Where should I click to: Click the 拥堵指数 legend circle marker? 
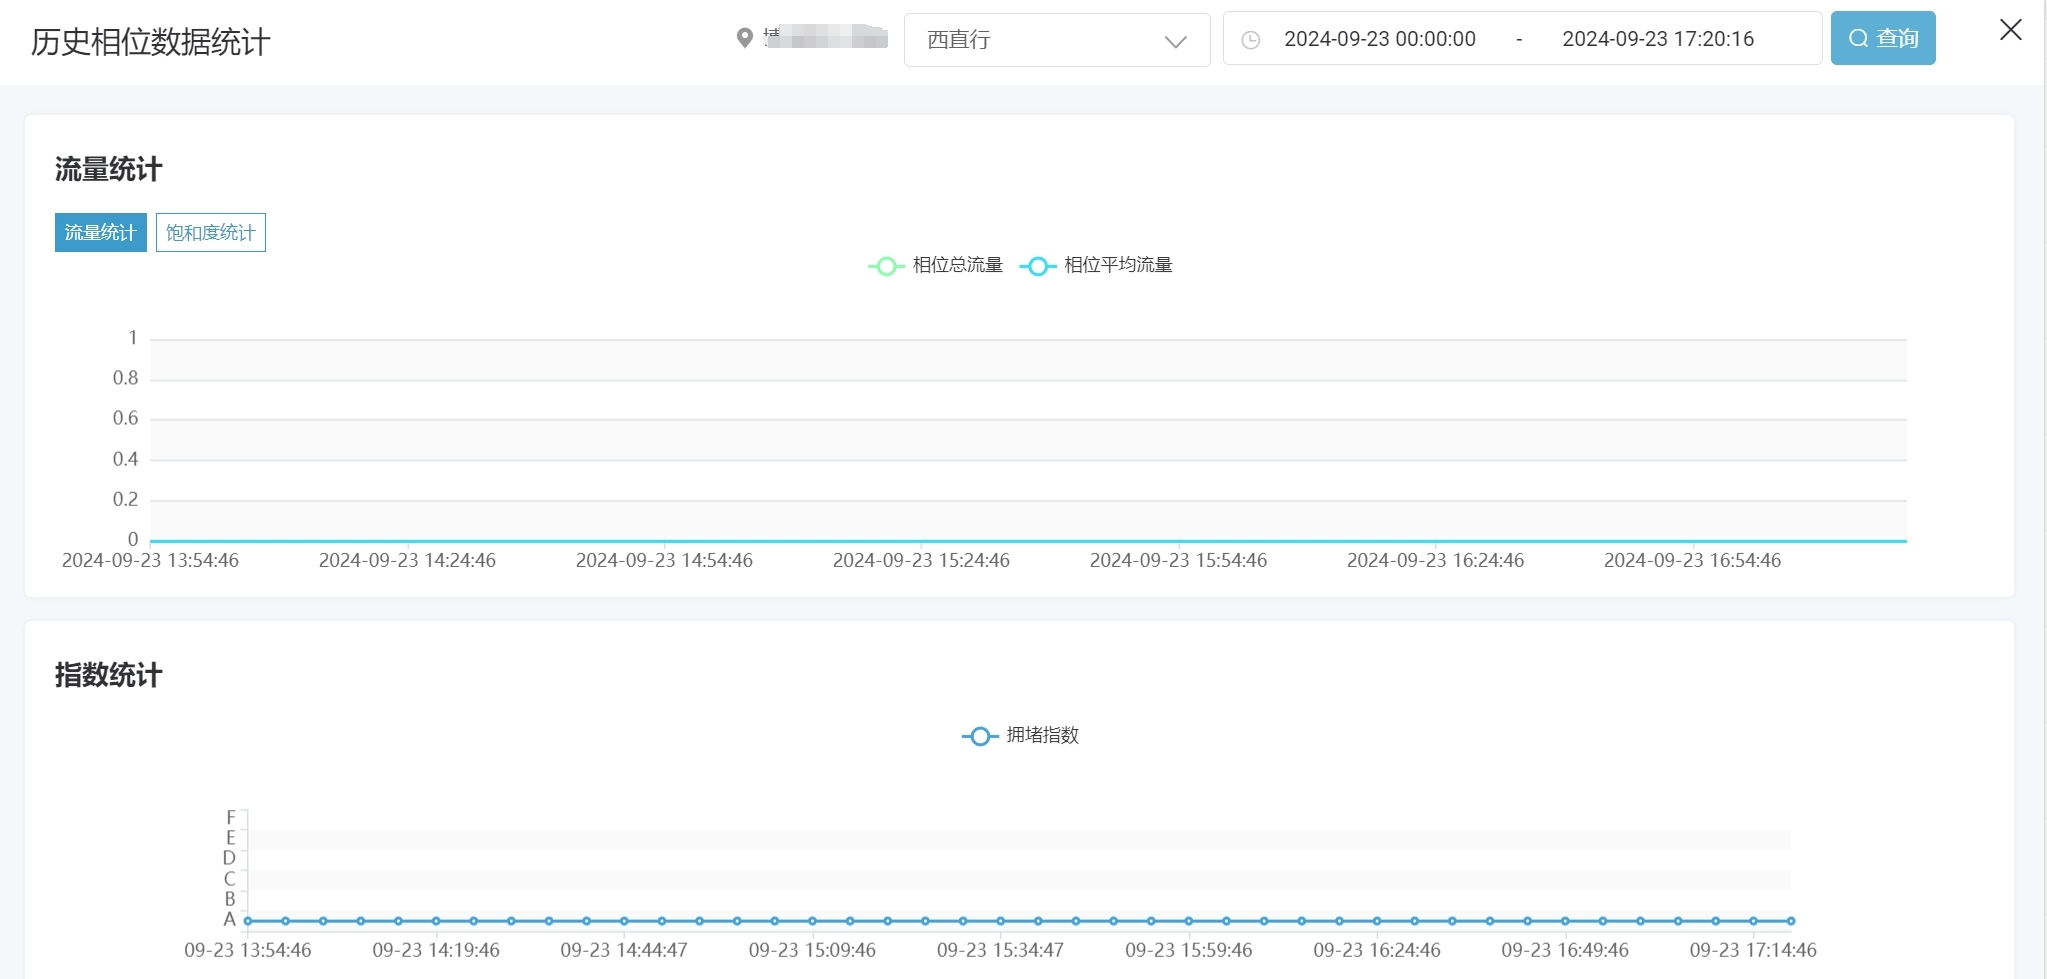point(980,736)
